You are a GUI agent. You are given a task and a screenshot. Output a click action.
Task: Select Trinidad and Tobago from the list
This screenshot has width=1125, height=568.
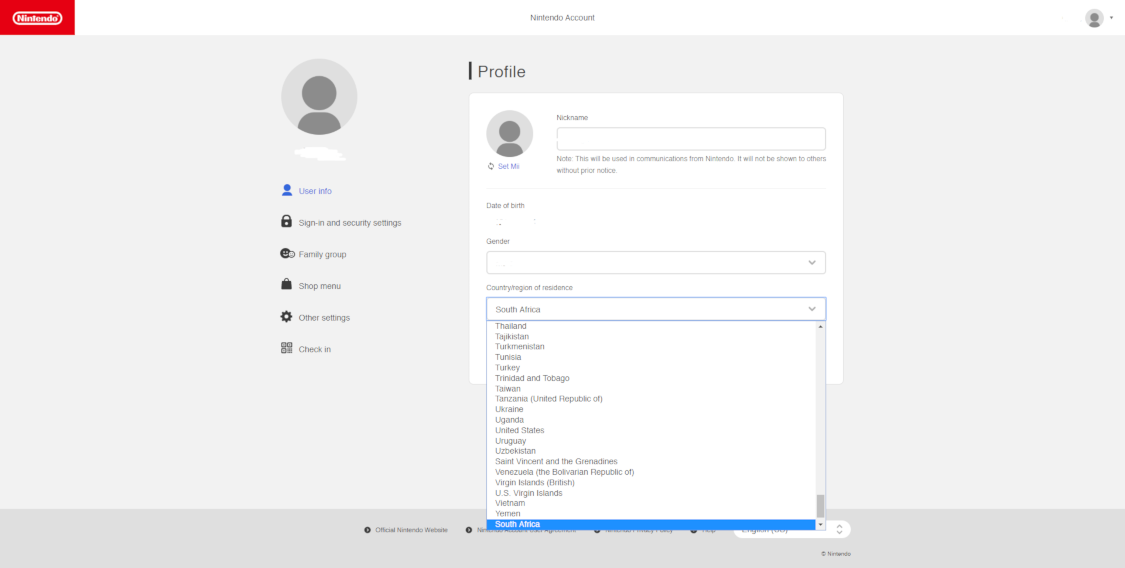(651, 378)
